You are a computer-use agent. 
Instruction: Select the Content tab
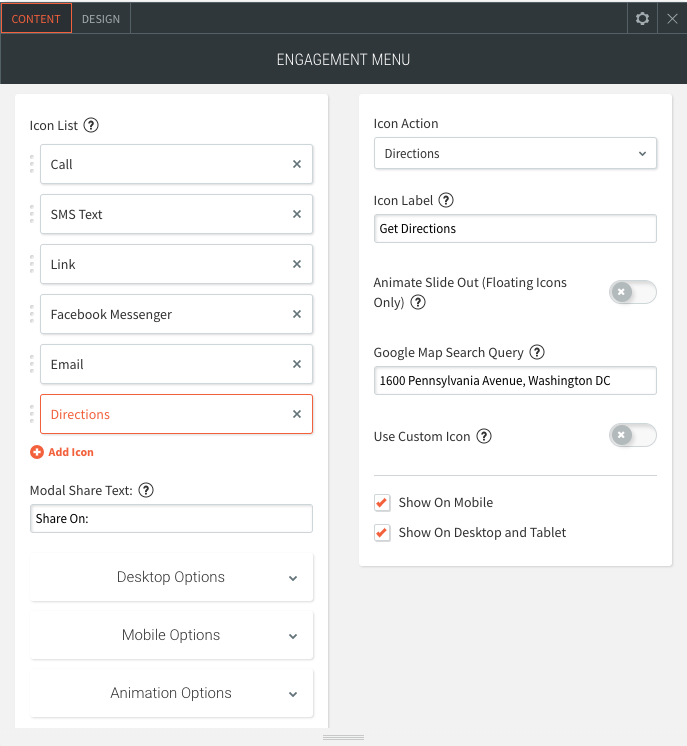[36, 18]
